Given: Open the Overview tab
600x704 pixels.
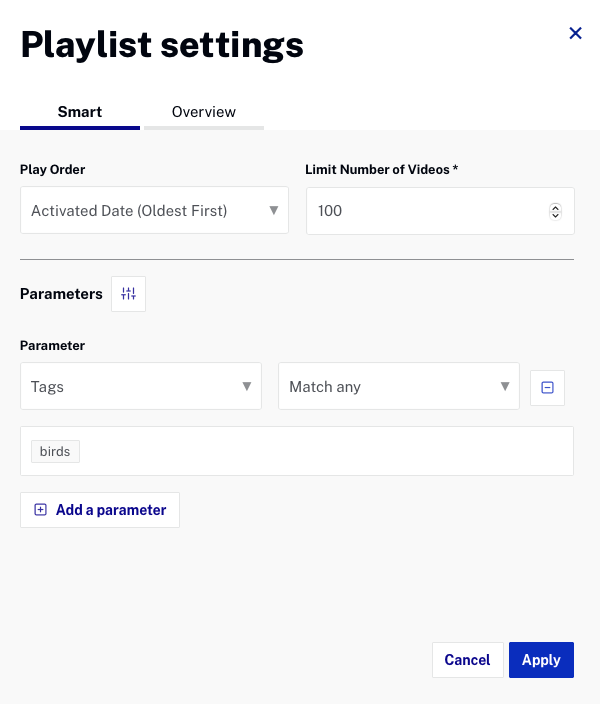Looking at the screenshot, I should tap(204, 112).
